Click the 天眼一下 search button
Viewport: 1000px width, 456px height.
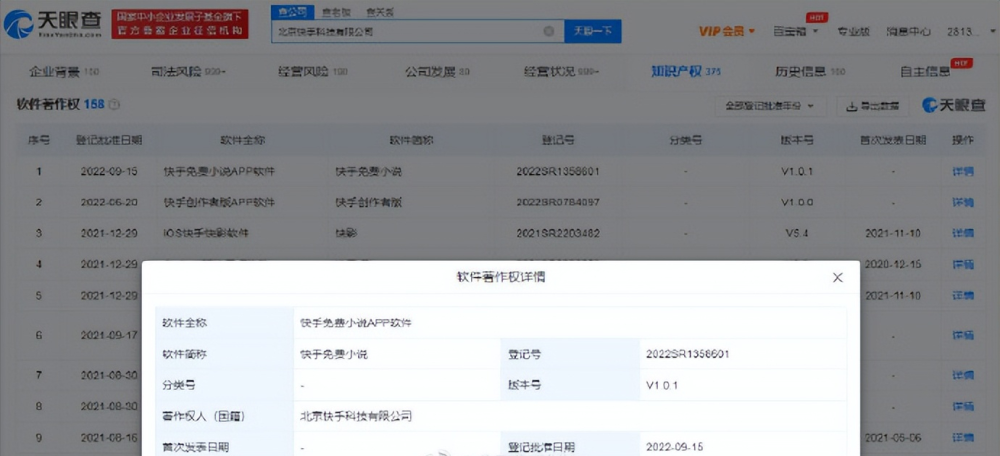pyautogui.click(x=592, y=31)
